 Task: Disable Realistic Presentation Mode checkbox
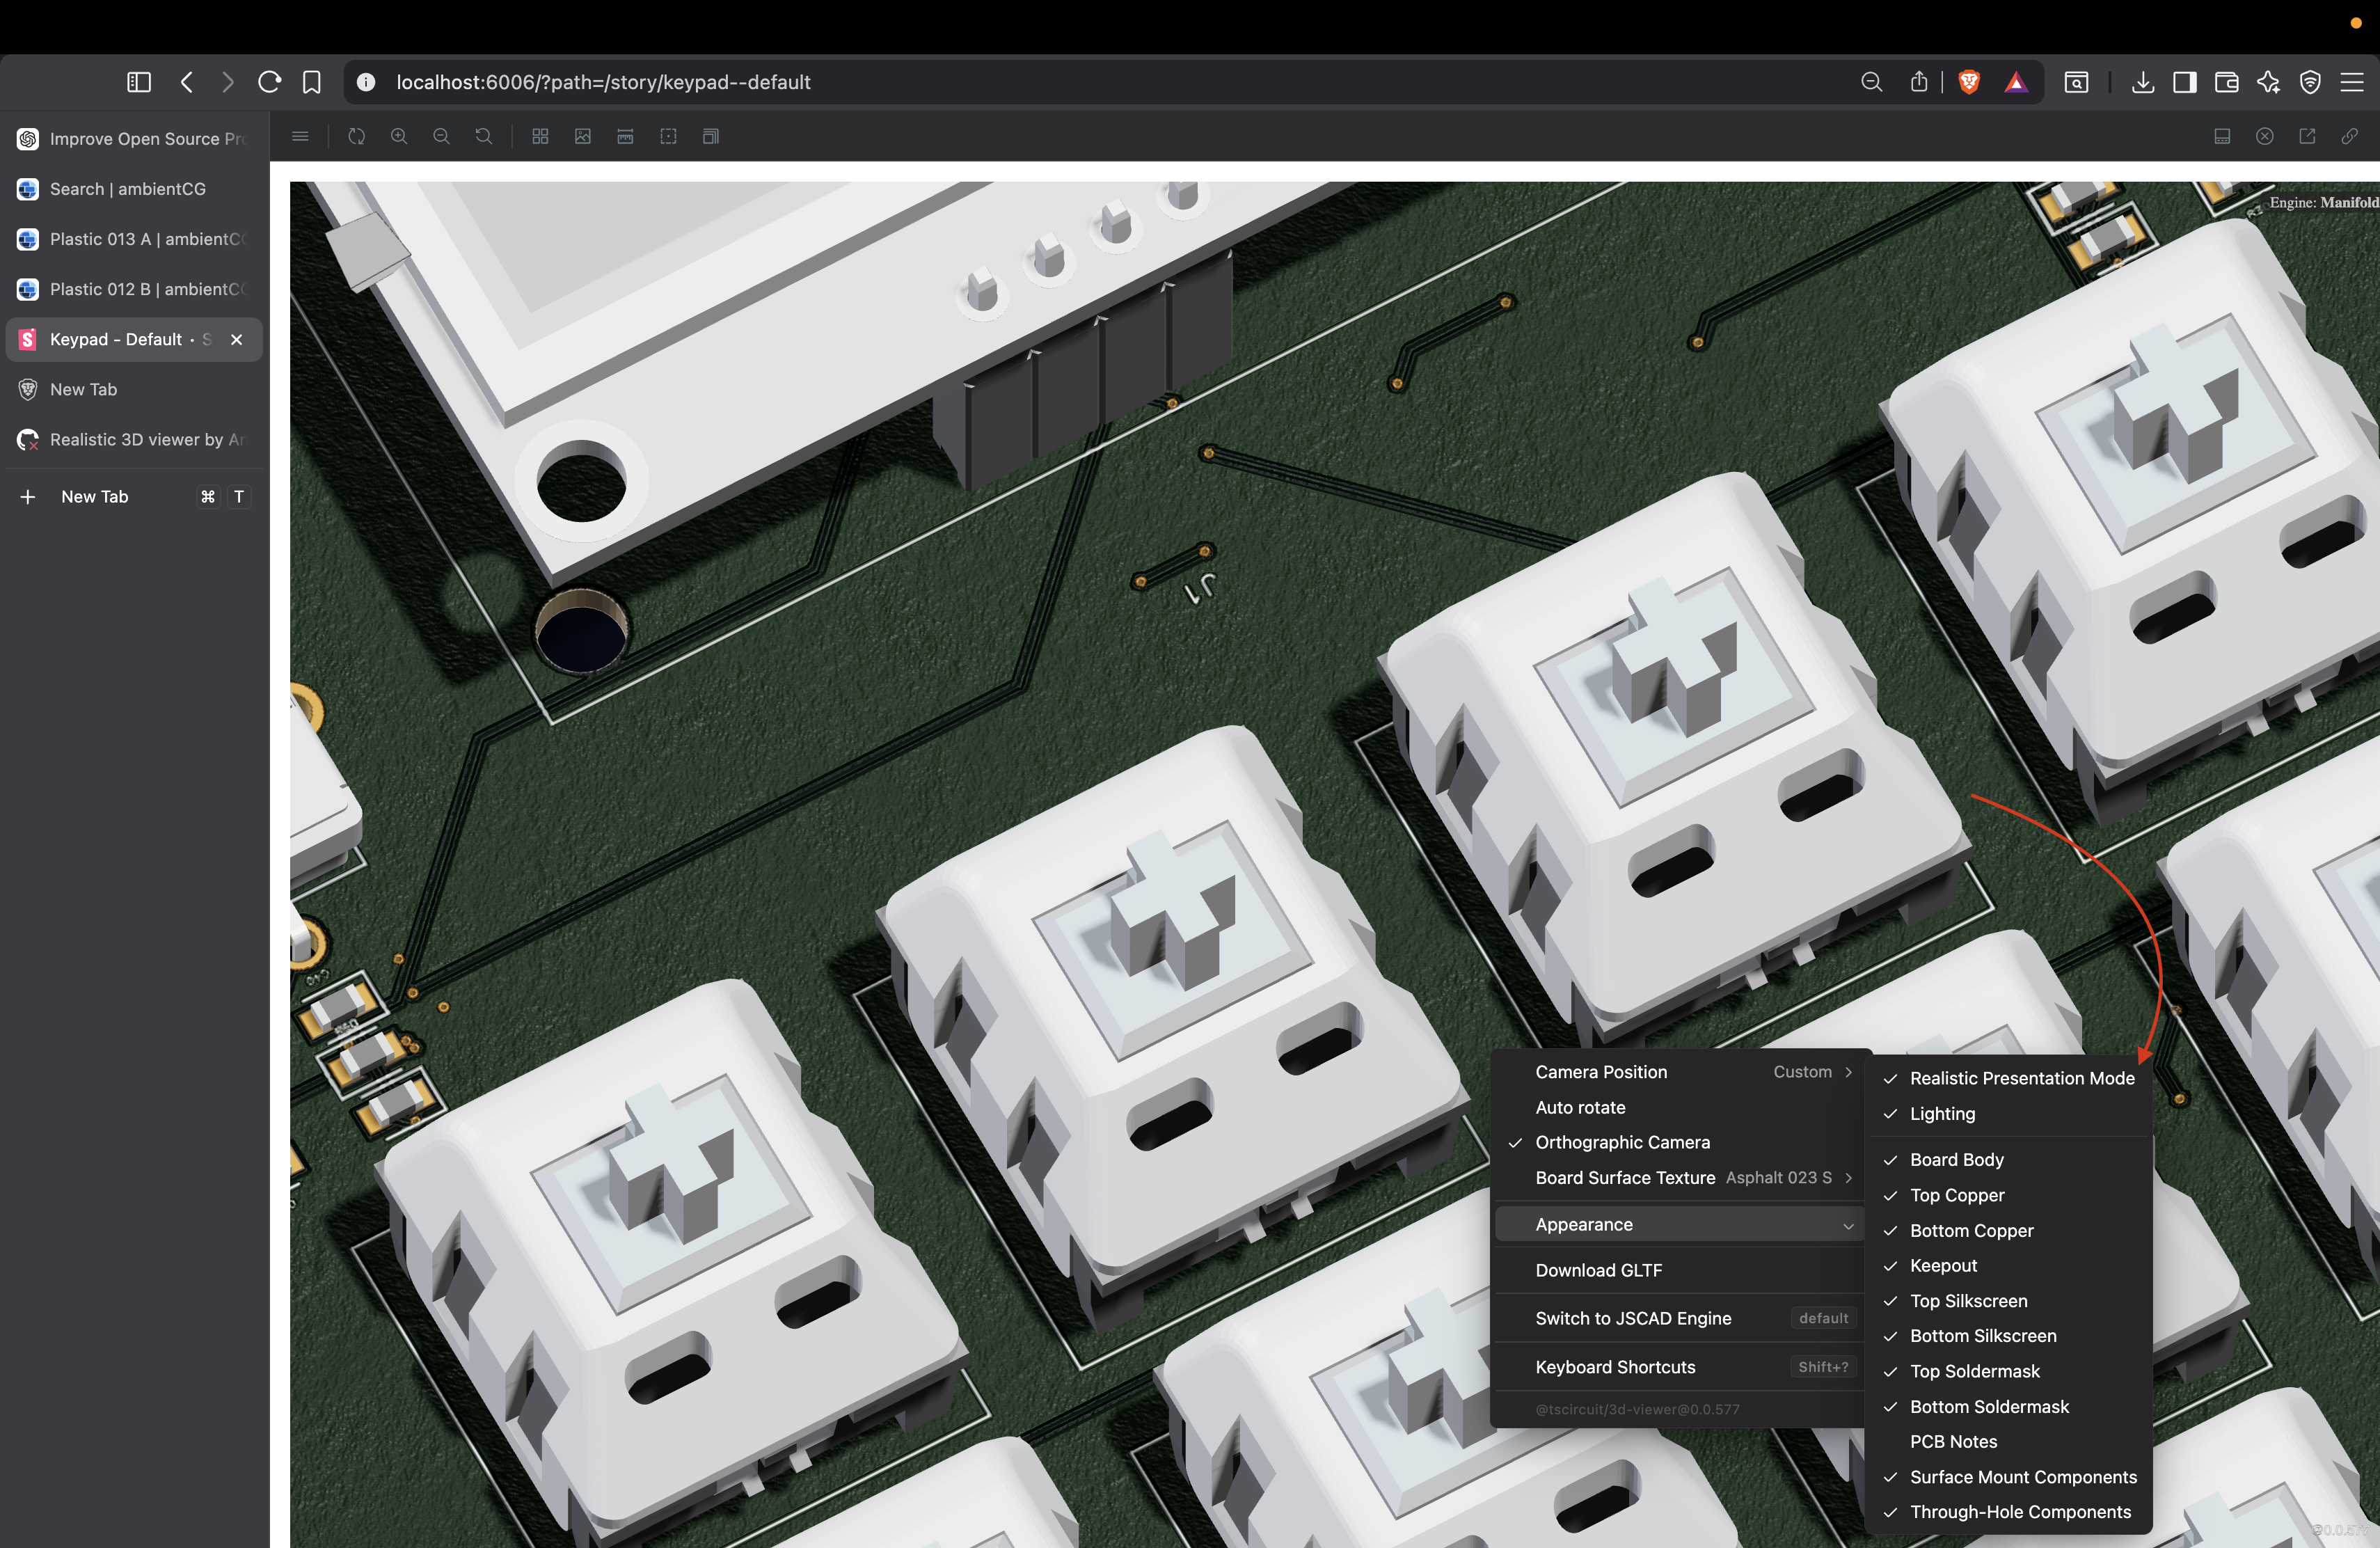point(2009,1078)
